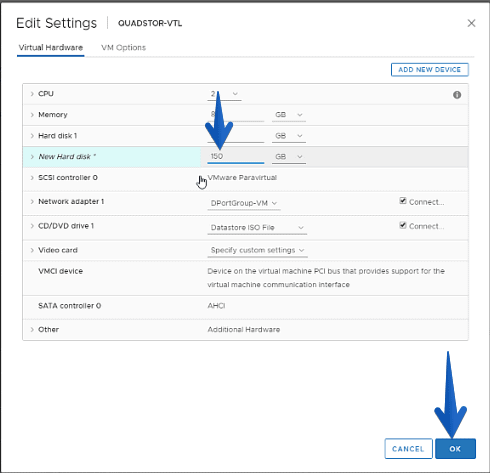Close the Edit Settings dialog
The width and height of the screenshot is (490, 473).
(471, 23)
